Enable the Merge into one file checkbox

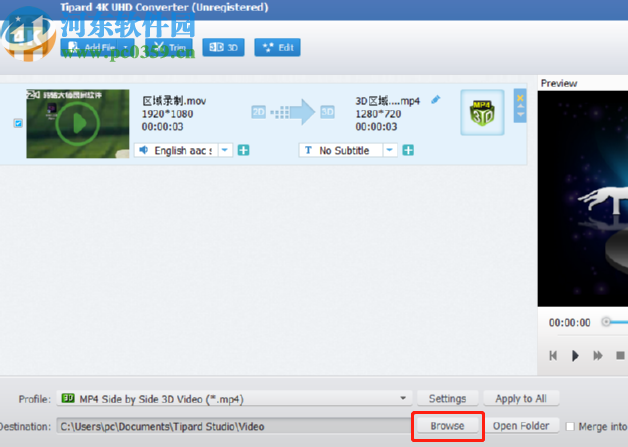(x=570, y=427)
